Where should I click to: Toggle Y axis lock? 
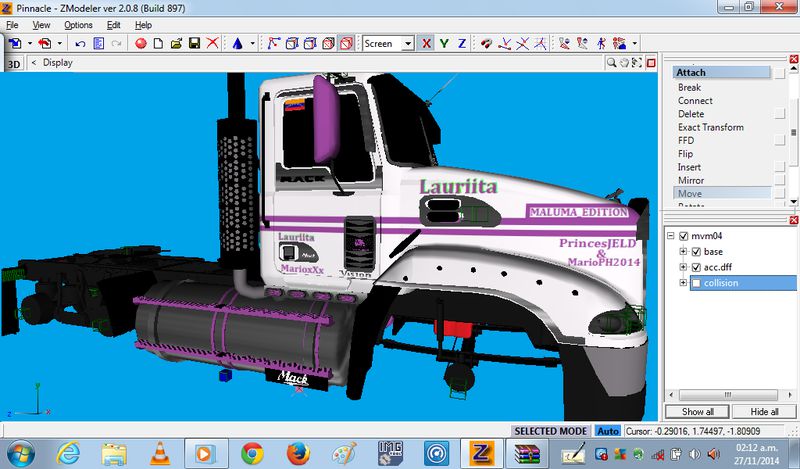pos(444,44)
